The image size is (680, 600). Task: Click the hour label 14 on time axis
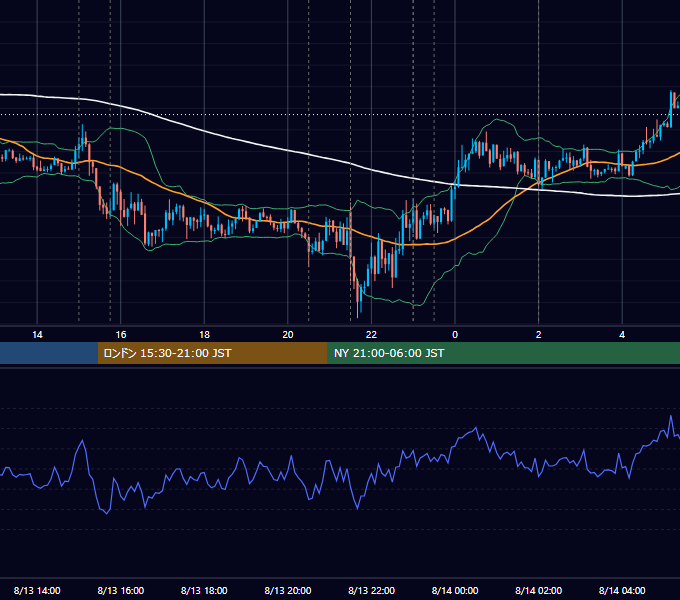point(37,335)
